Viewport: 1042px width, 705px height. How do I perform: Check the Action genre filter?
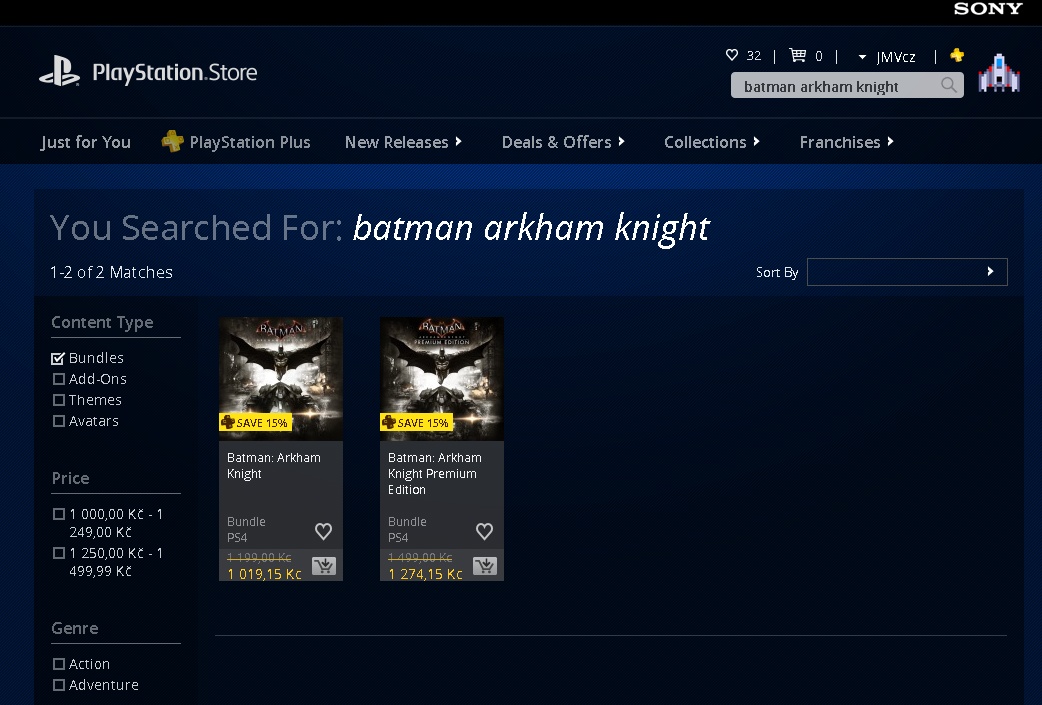tap(58, 664)
